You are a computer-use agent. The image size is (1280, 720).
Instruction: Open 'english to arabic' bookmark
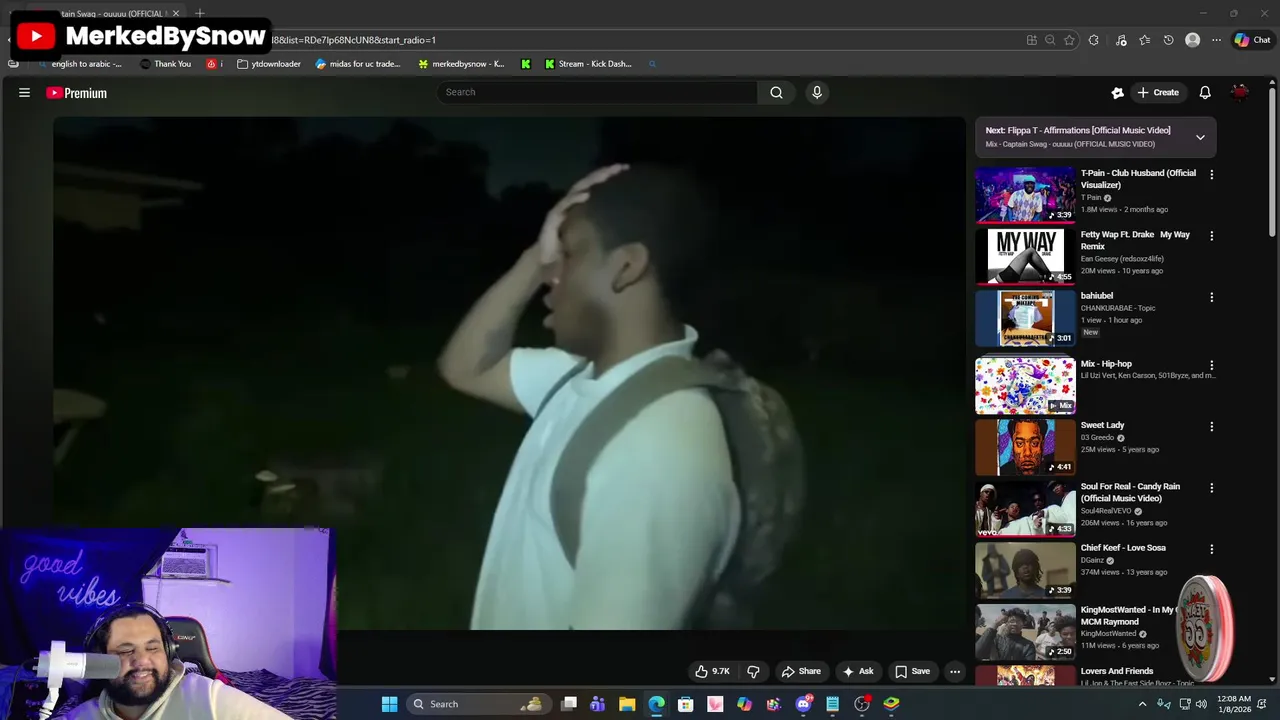(82, 64)
